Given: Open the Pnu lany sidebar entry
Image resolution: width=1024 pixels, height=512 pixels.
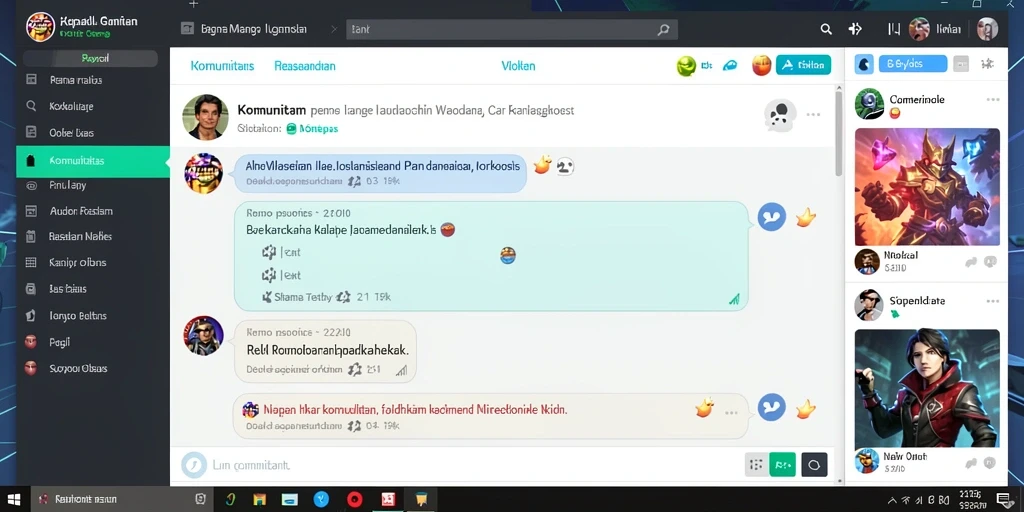Looking at the screenshot, I should 93,185.
